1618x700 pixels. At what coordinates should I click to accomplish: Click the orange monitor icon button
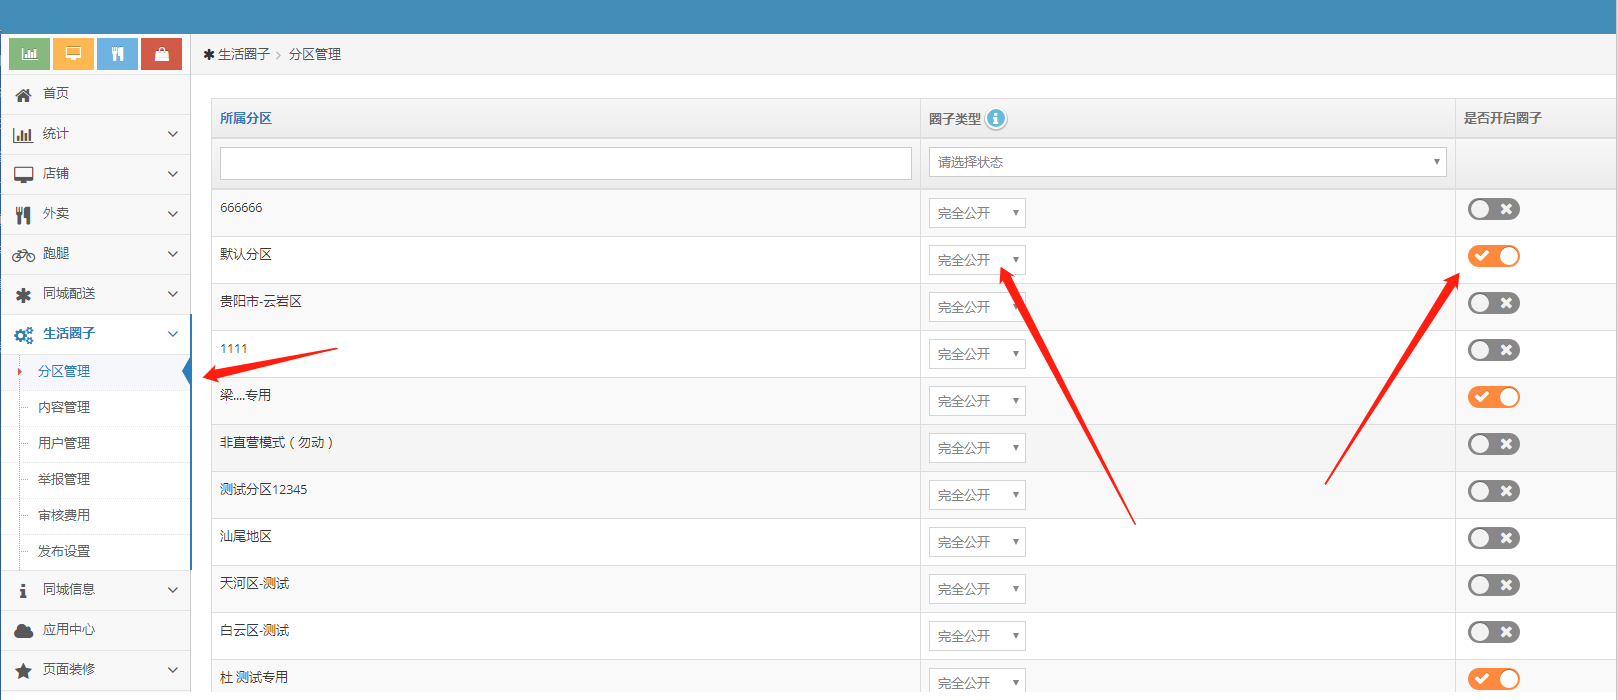coord(73,54)
